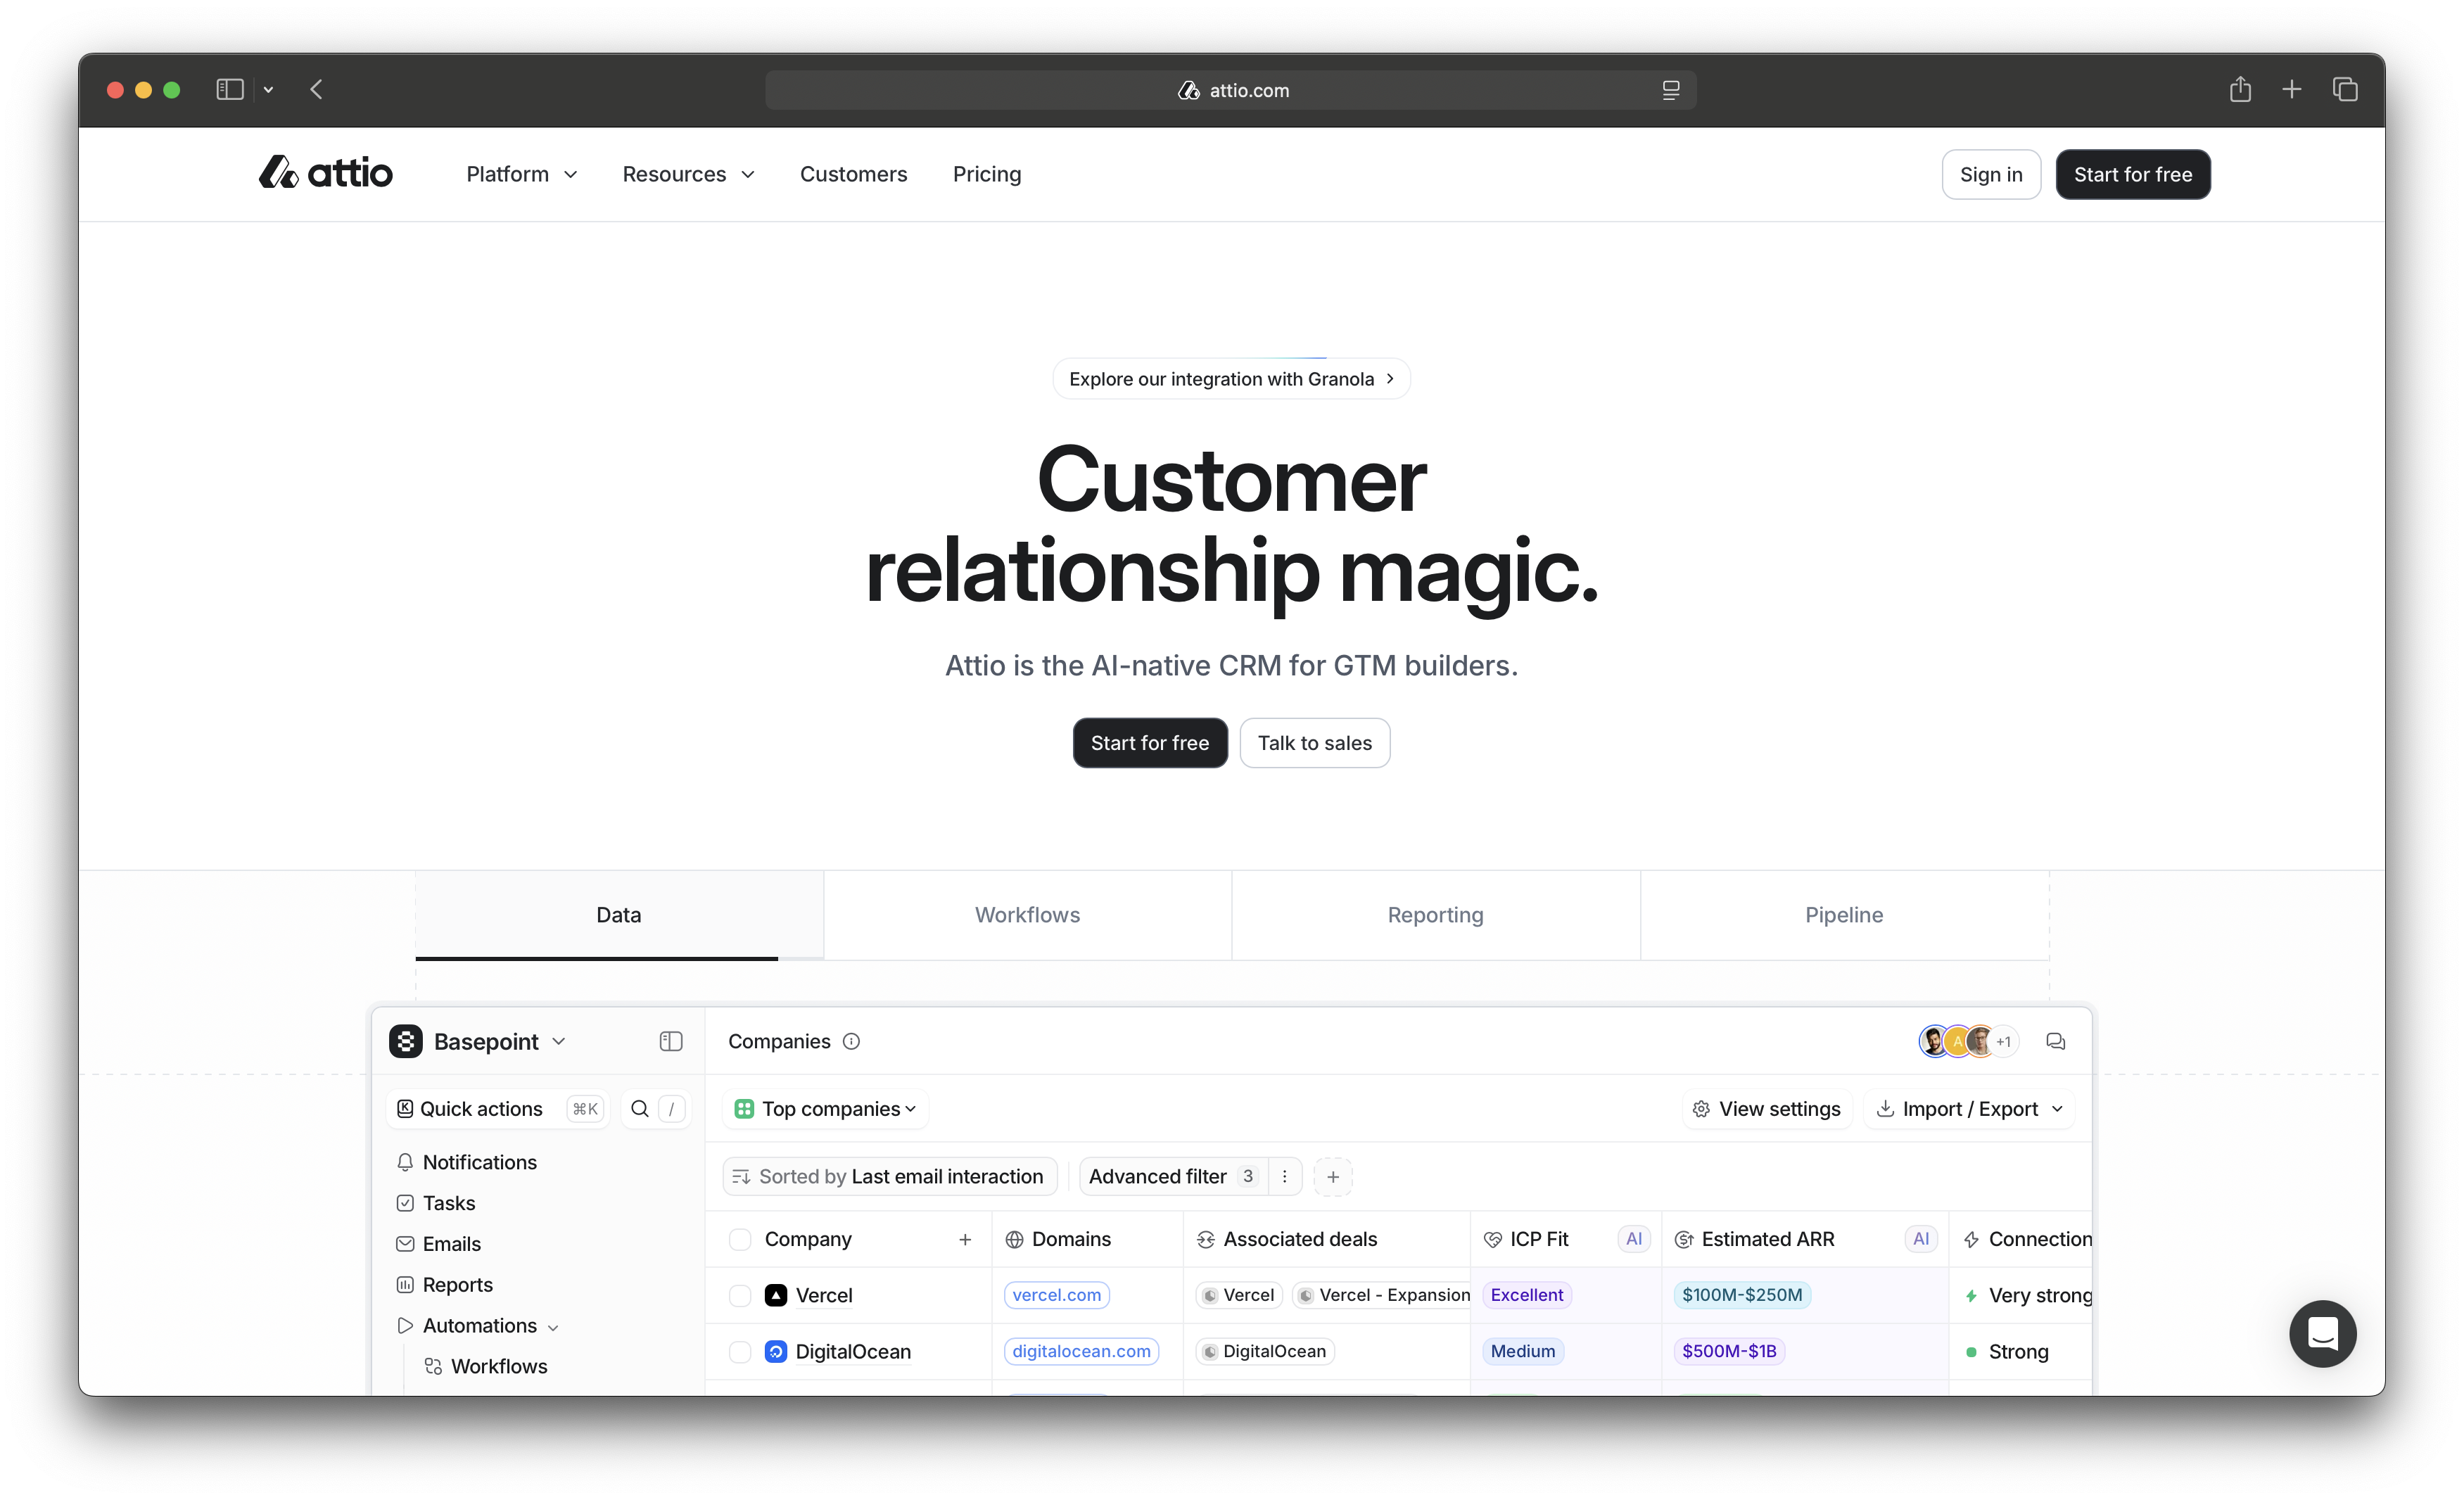
Task: Open the comments icon in the Companies header
Action: point(2055,1041)
